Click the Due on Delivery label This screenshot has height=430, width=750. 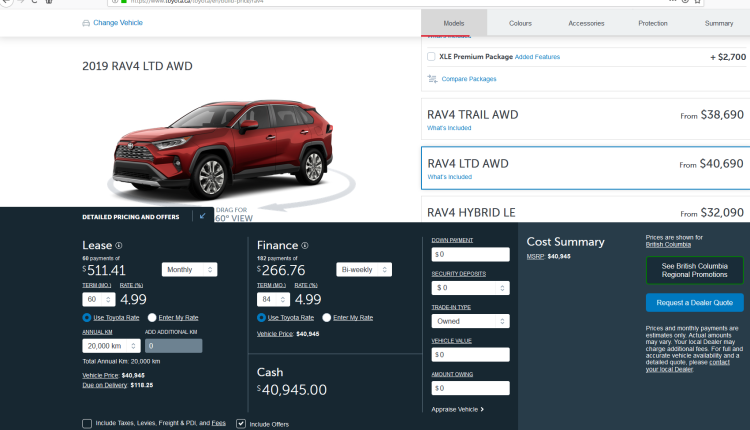105,385
